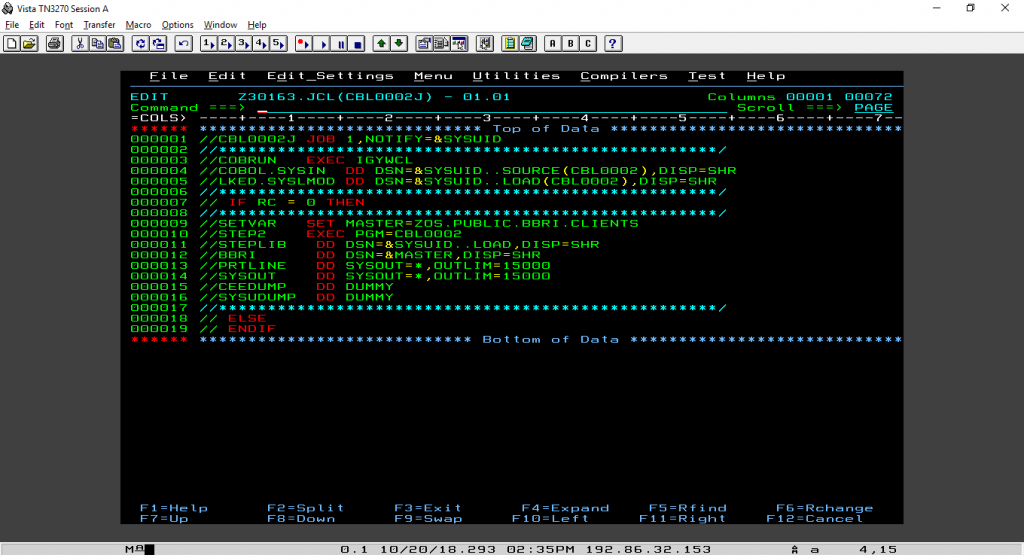Click F5=Rfind function key label
This screenshot has height=558, width=1024.
point(688,508)
